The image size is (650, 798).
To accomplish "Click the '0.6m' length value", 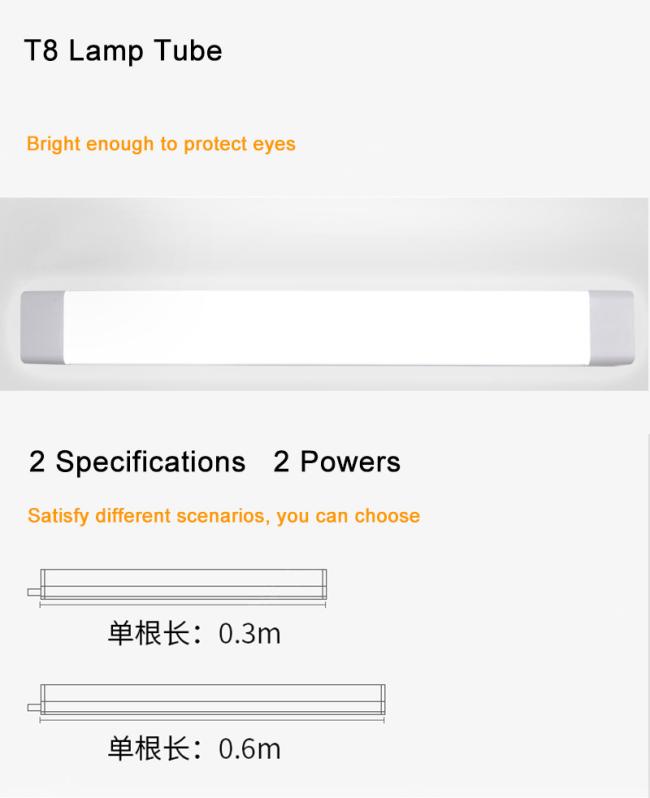I will [249, 749].
